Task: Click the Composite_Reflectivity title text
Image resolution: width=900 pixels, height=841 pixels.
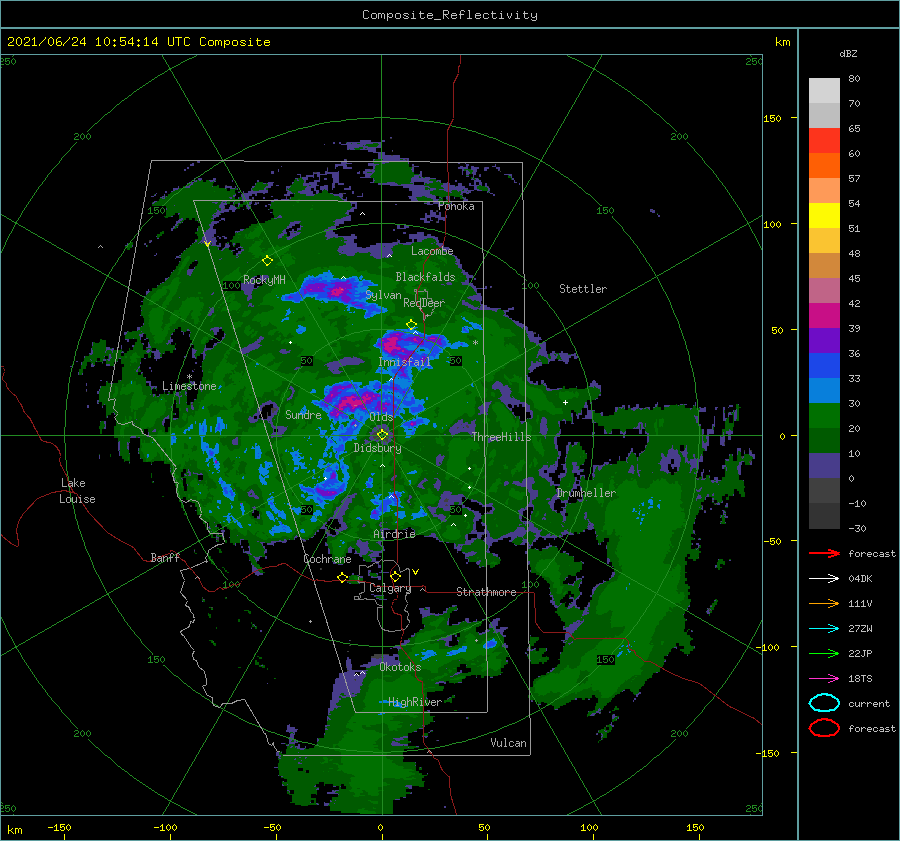Action: click(450, 15)
